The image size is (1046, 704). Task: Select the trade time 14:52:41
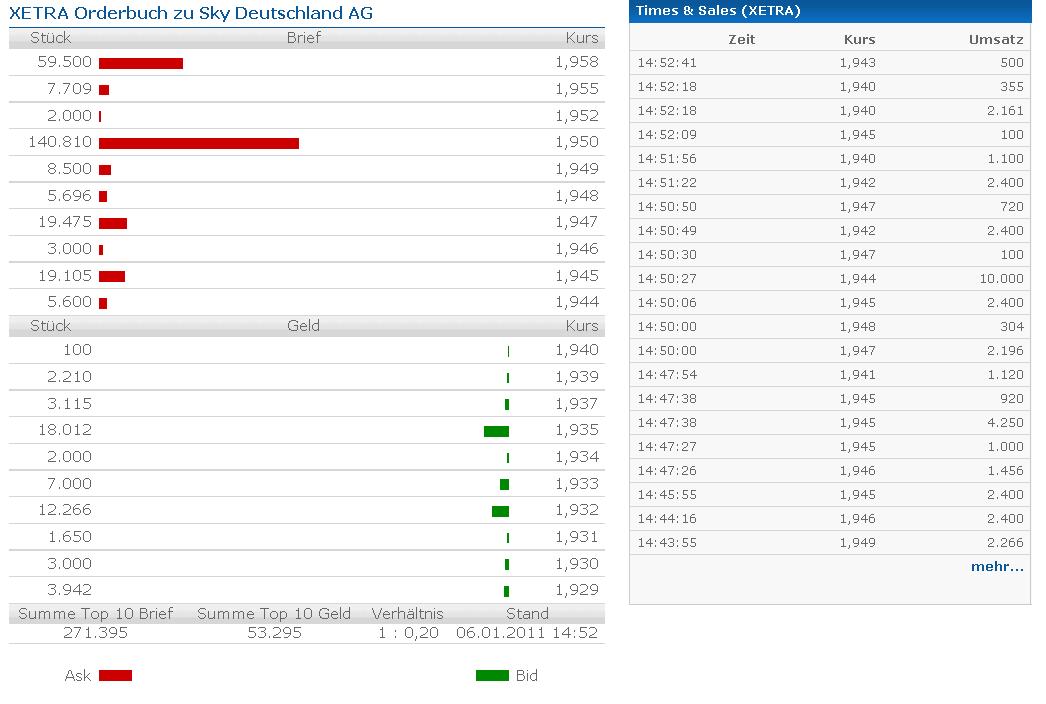(667, 63)
